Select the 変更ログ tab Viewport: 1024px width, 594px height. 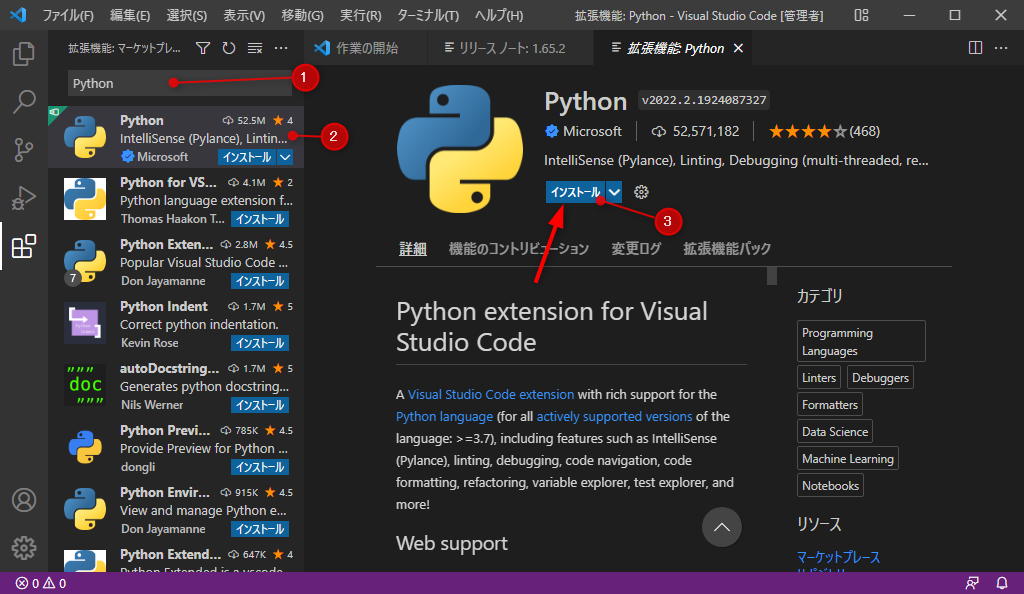[636, 249]
